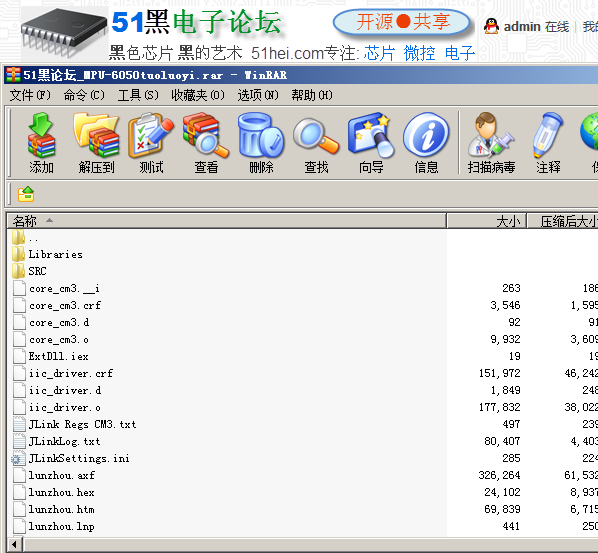Viewport: 598px width, 553px height.
Task: Open the 命令(C) menu
Action: (x=84, y=95)
